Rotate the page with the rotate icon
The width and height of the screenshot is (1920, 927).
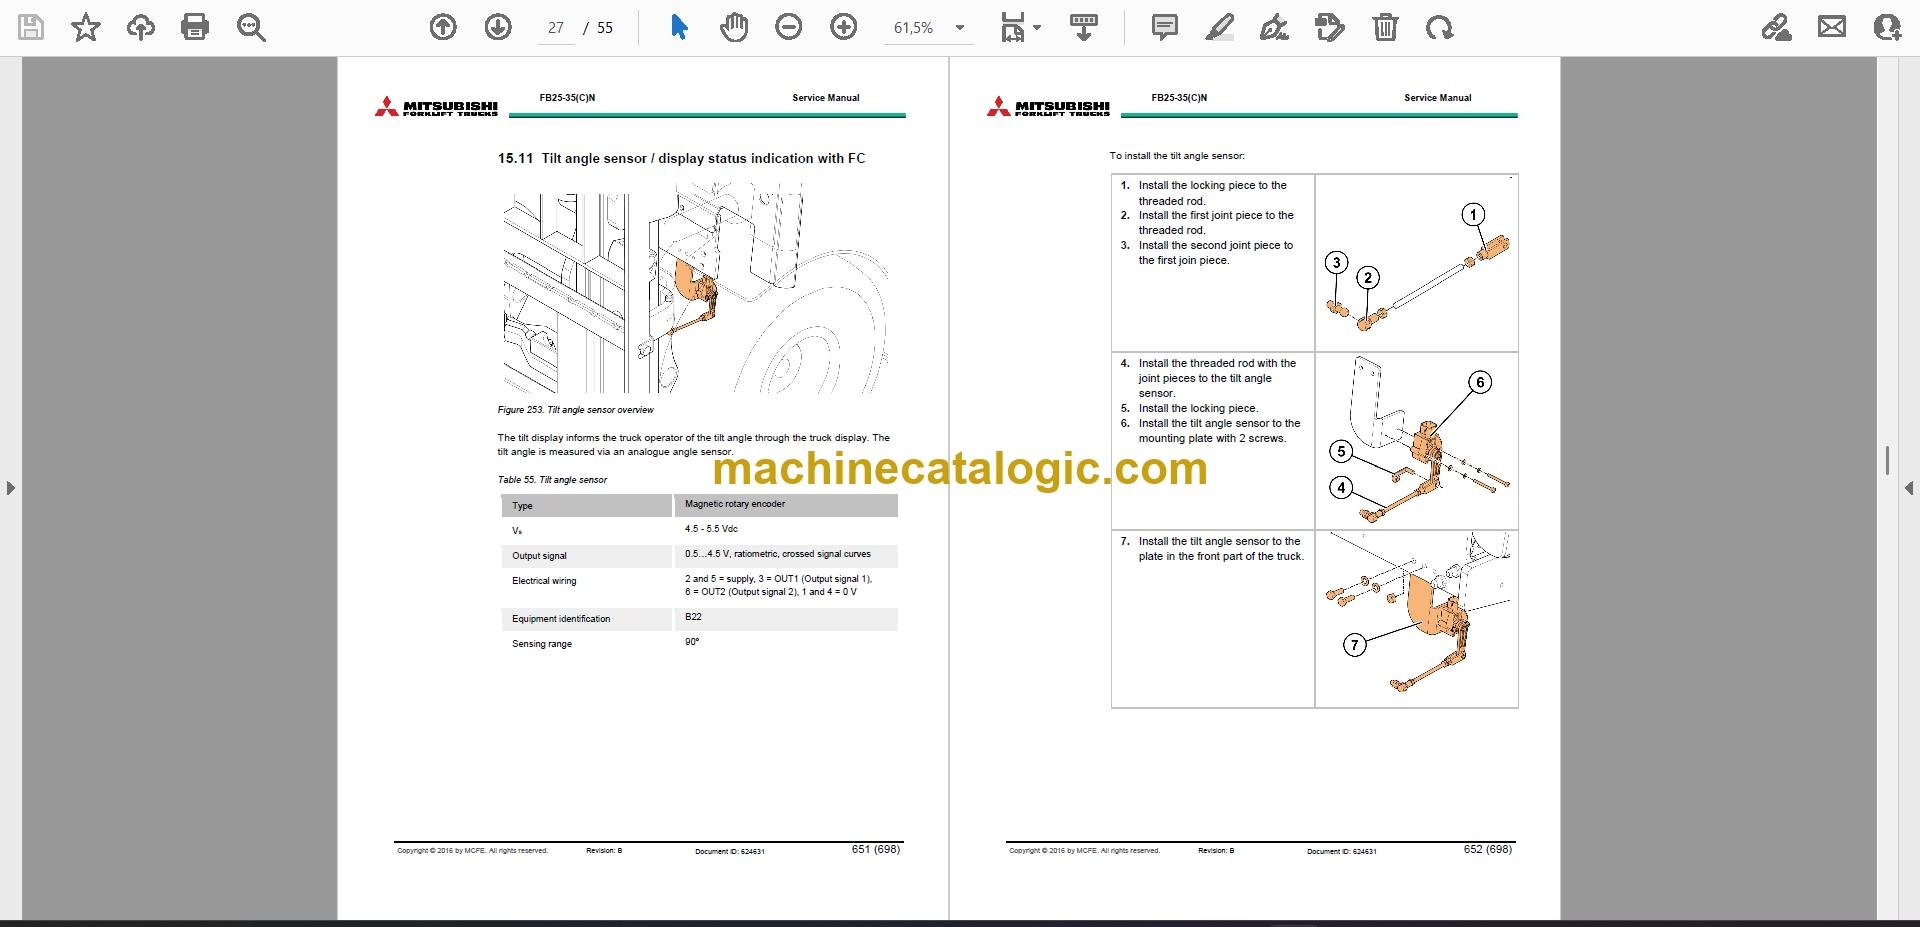(x=1440, y=27)
